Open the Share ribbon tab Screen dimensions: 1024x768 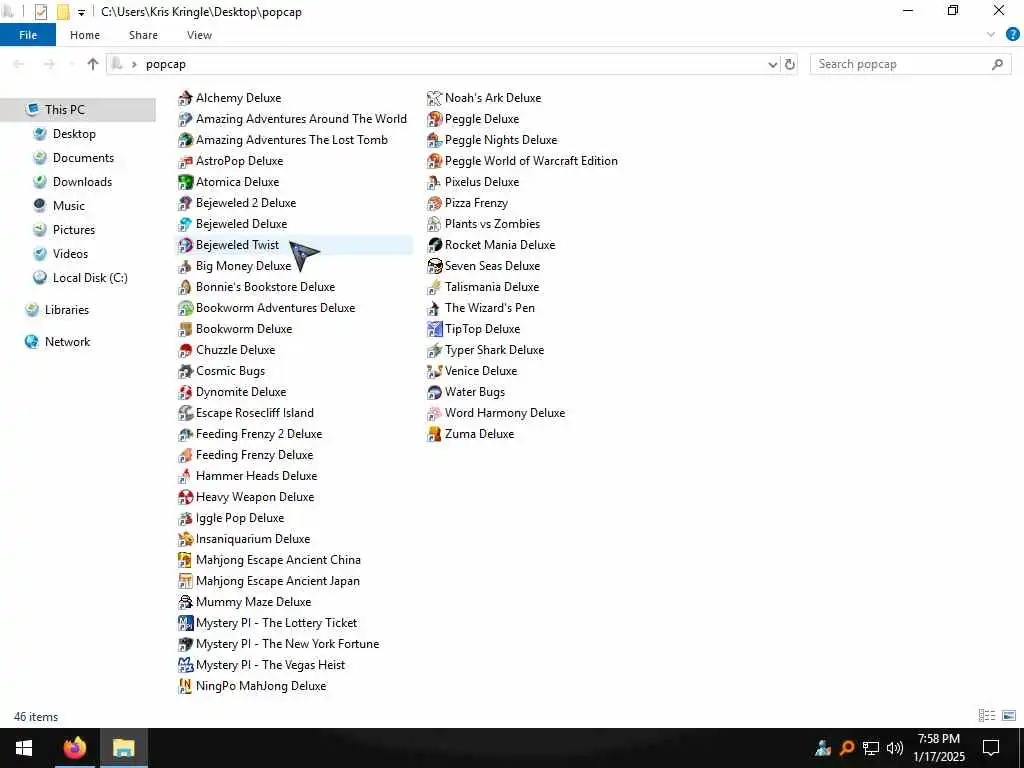(143, 35)
